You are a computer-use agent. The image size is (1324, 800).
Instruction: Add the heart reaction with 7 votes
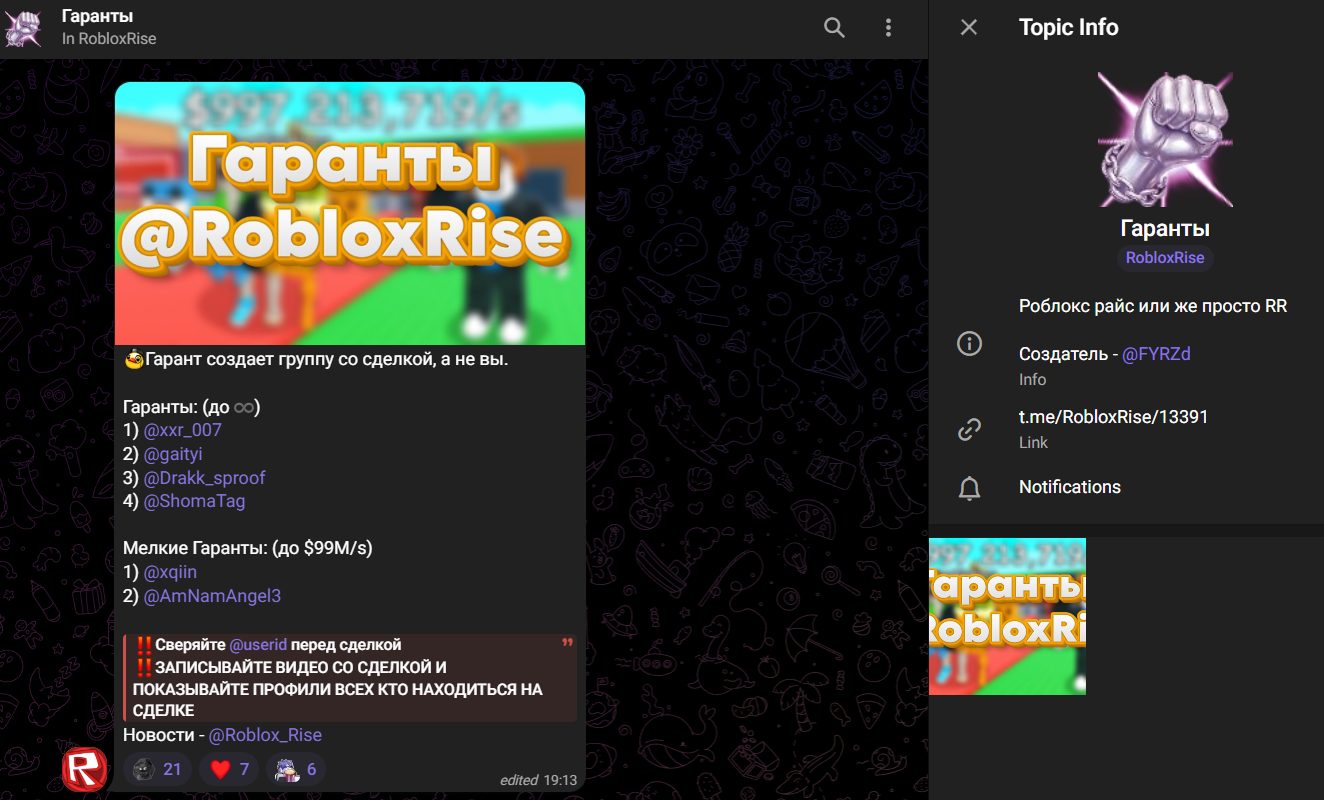point(229,769)
